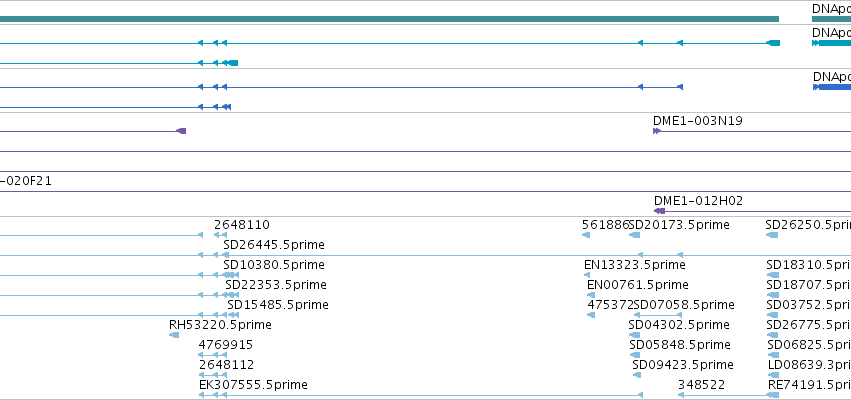
Task: Click the purple start glyph under DME1-003N19
Action: pyautogui.click(x=657, y=131)
